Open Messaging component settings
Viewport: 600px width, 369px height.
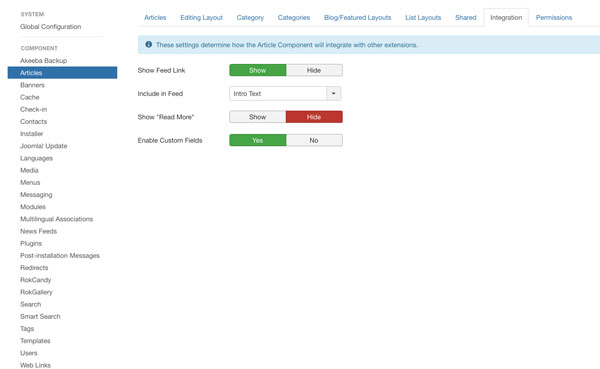tap(36, 194)
